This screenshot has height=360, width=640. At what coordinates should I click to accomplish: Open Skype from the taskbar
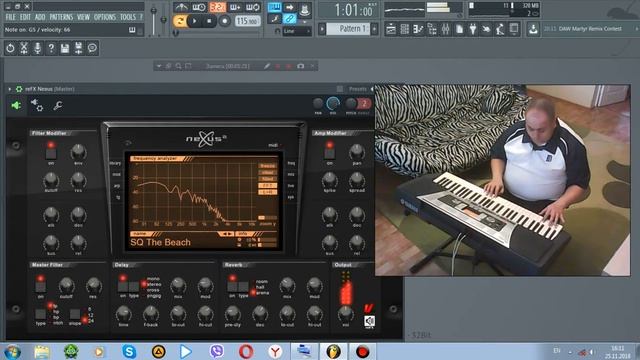(x=129, y=351)
